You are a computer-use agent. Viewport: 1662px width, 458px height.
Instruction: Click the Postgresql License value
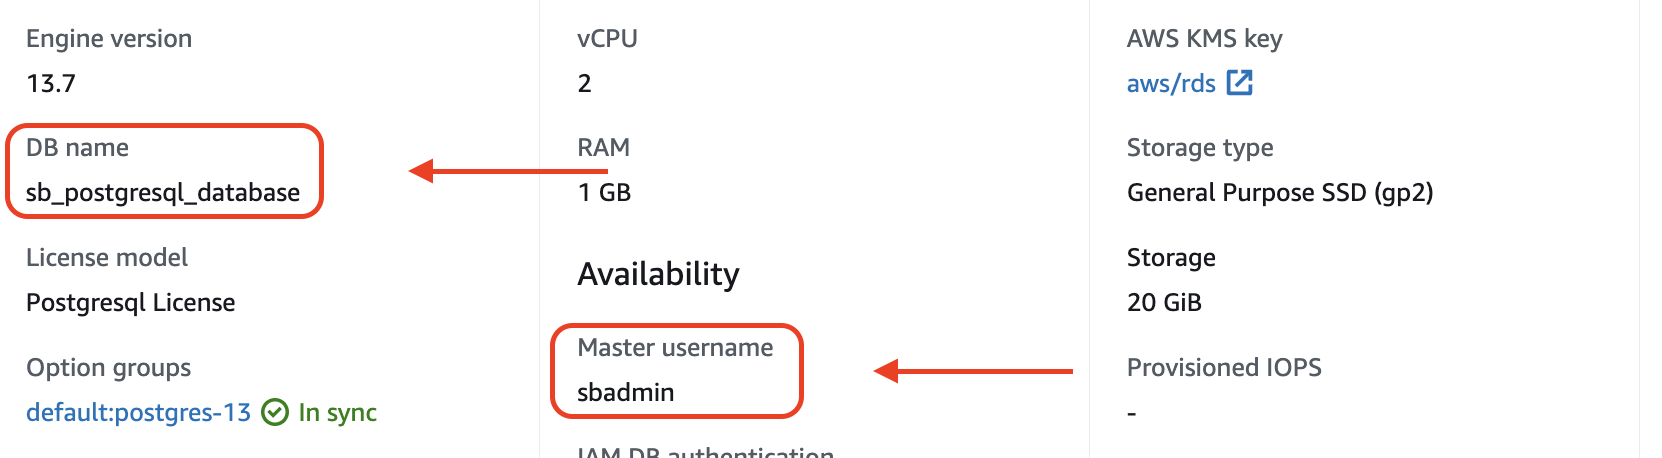[x=131, y=302]
